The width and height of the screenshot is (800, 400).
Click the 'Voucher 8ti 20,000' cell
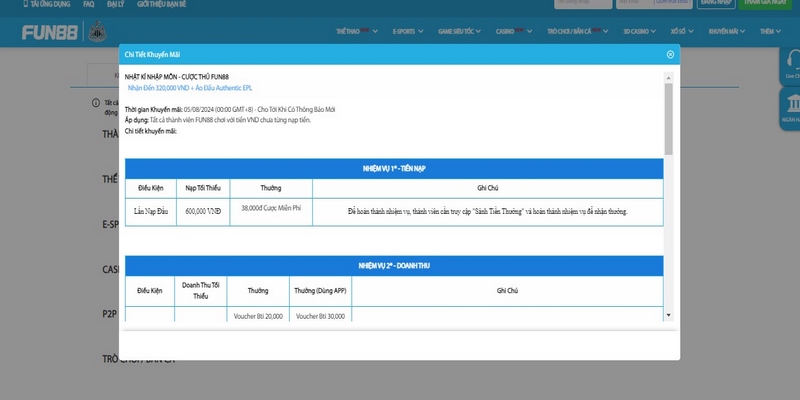point(258,316)
